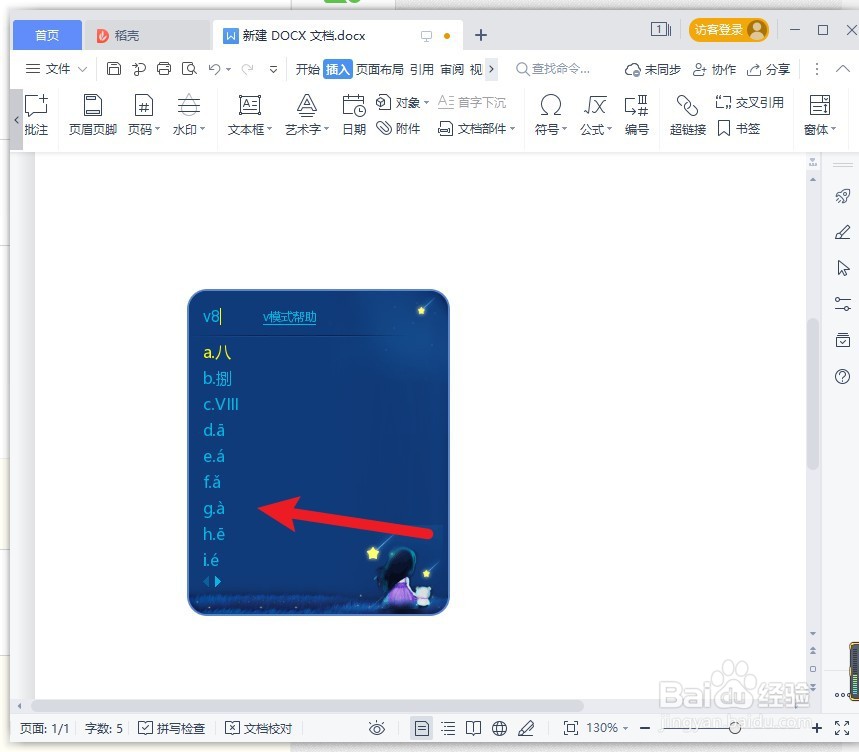Toggle 拼写检查 spell check

pos(171,728)
